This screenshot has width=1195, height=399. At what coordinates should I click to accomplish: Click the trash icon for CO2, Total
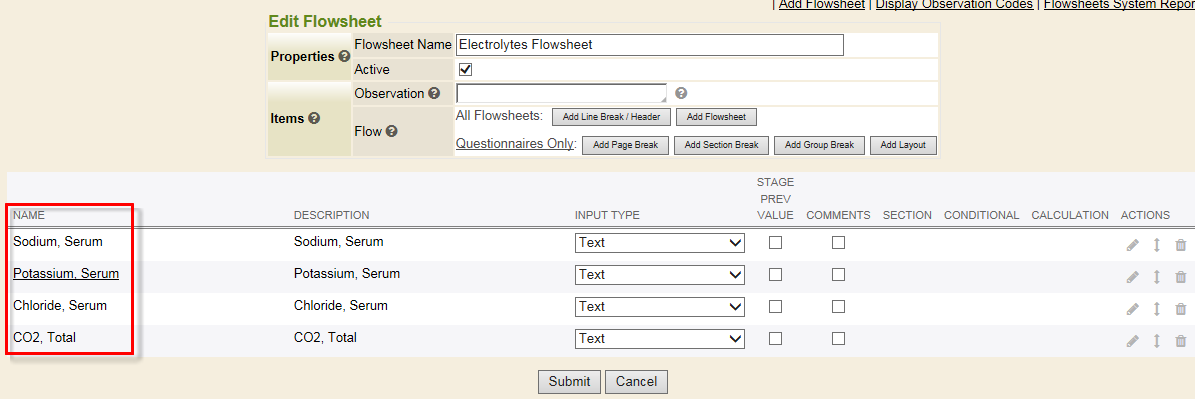coord(1181,341)
